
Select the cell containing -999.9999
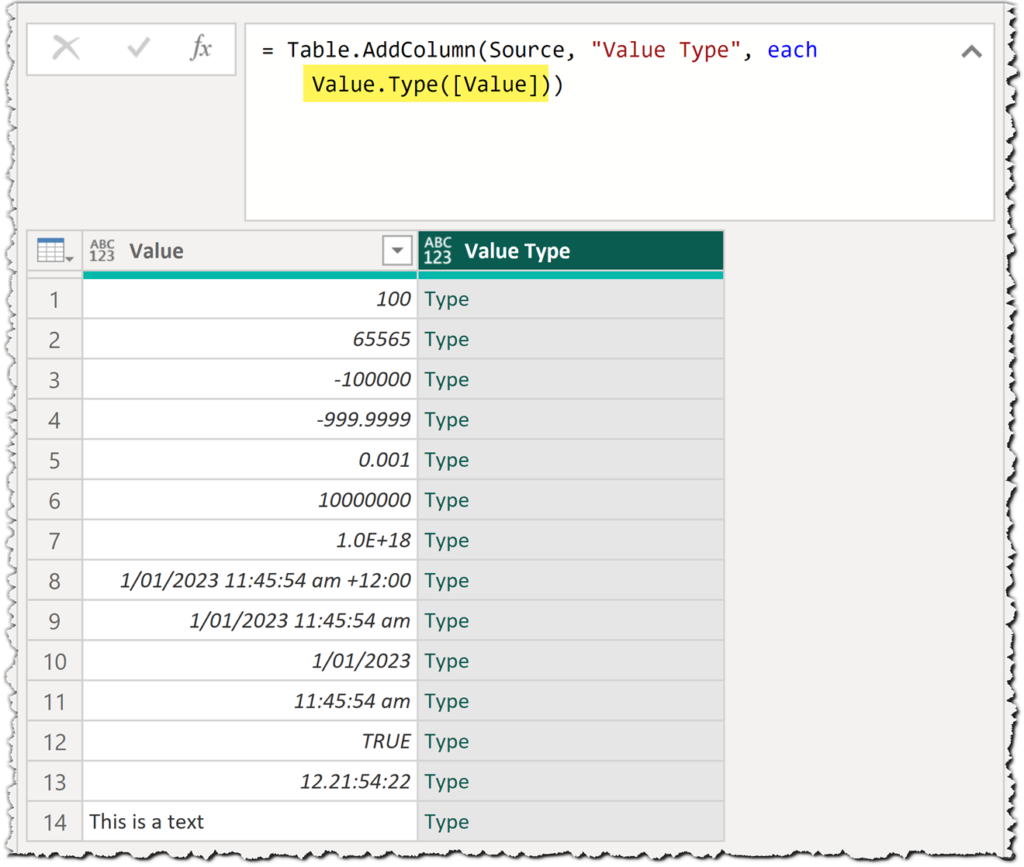[250, 420]
